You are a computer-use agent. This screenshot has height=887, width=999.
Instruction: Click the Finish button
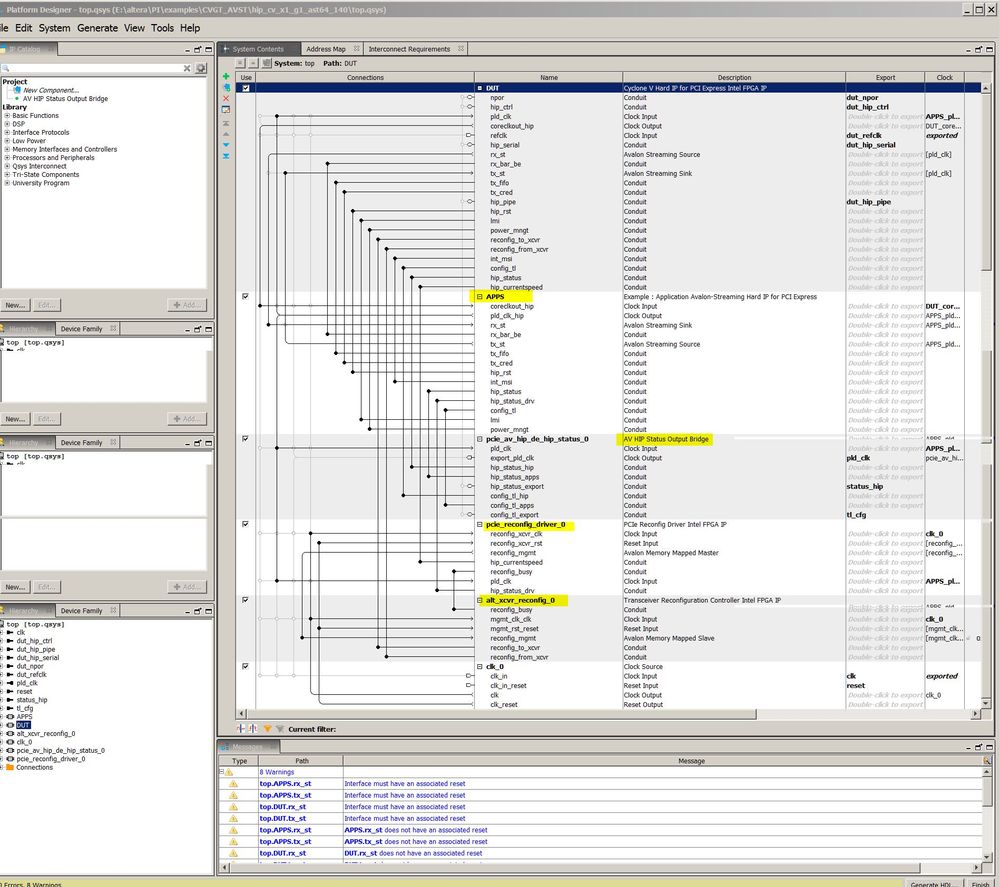point(979,884)
